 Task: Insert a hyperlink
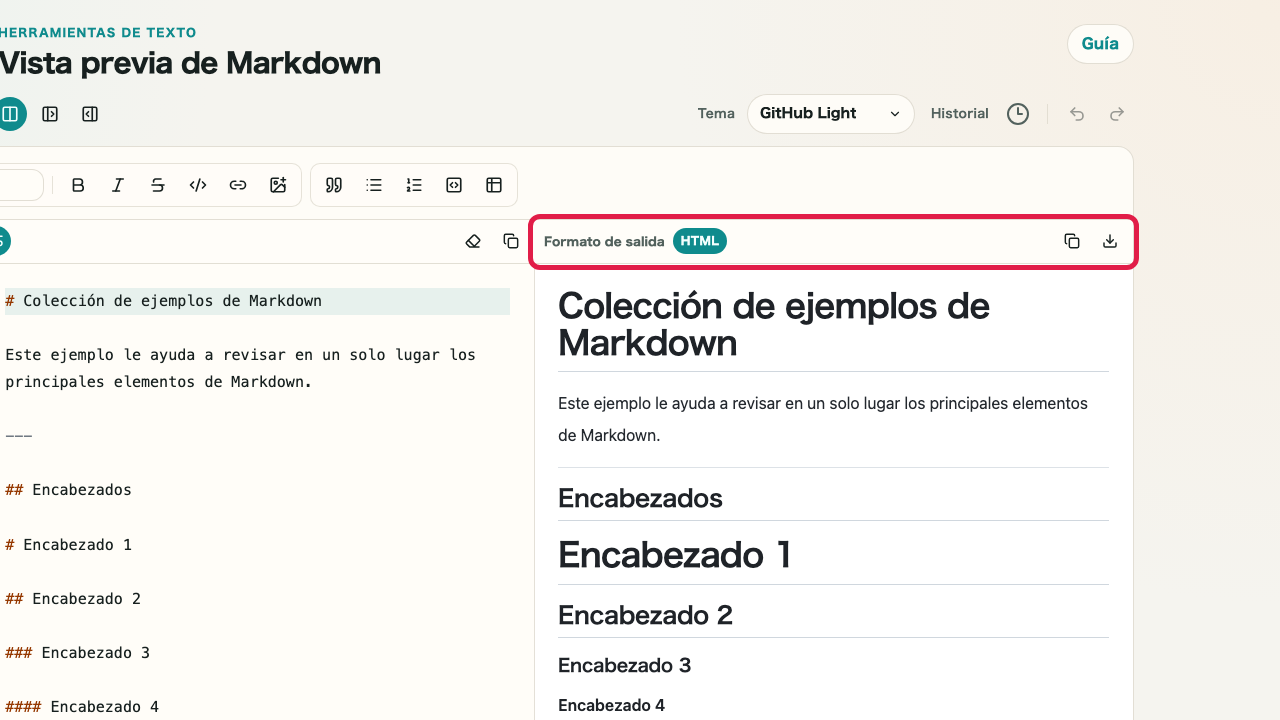238,185
